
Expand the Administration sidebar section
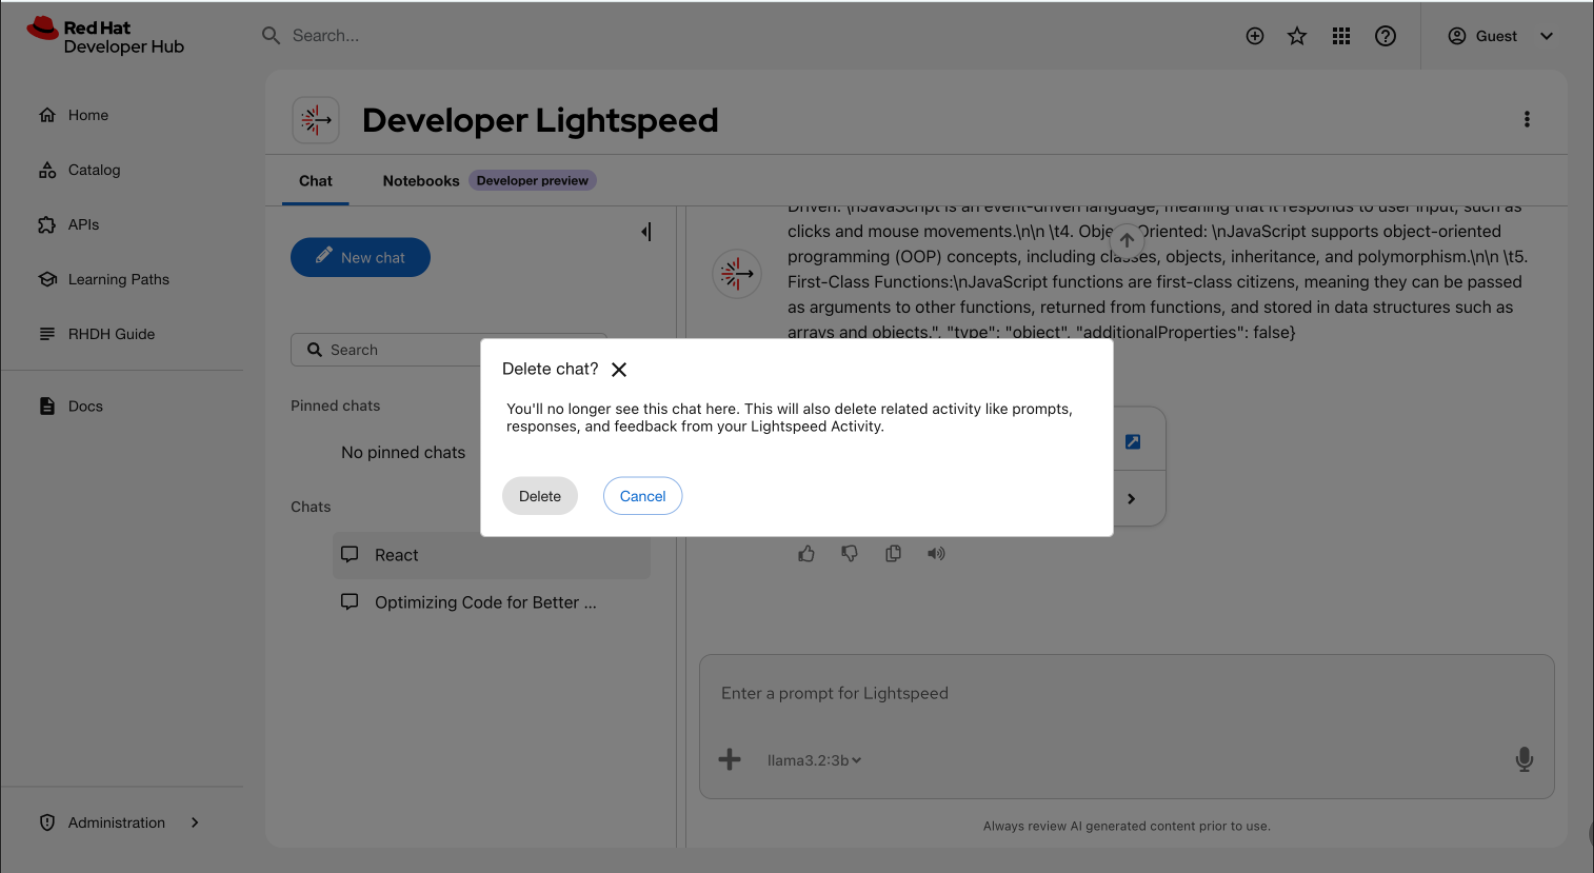pos(119,823)
